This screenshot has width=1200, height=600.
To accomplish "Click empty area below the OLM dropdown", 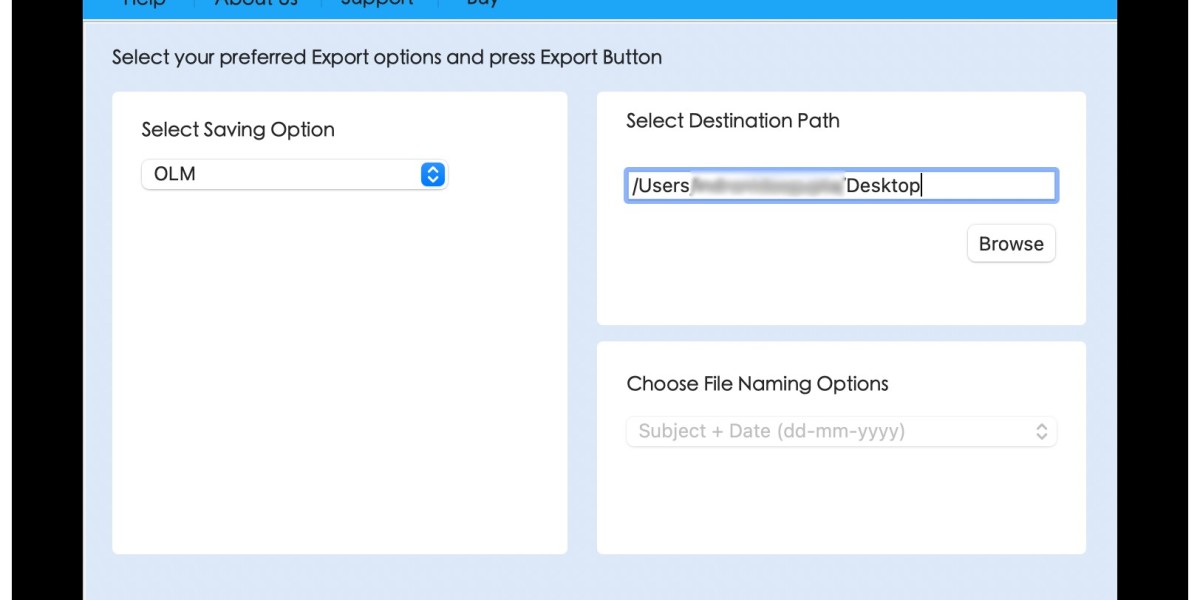I will pos(339,370).
